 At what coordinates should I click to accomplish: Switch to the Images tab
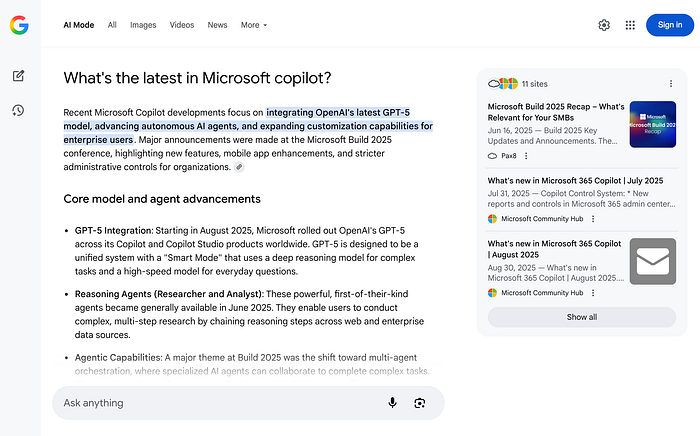pyautogui.click(x=143, y=25)
